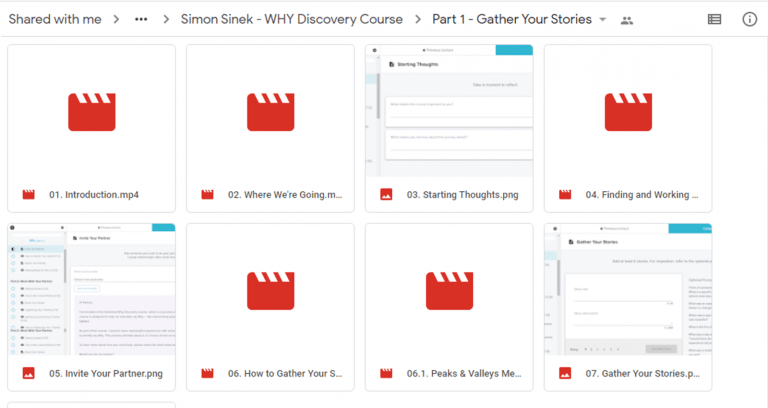Open 04. Finding and Working video thumbnail
This screenshot has width=768, height=408.
tap(628, 112)
